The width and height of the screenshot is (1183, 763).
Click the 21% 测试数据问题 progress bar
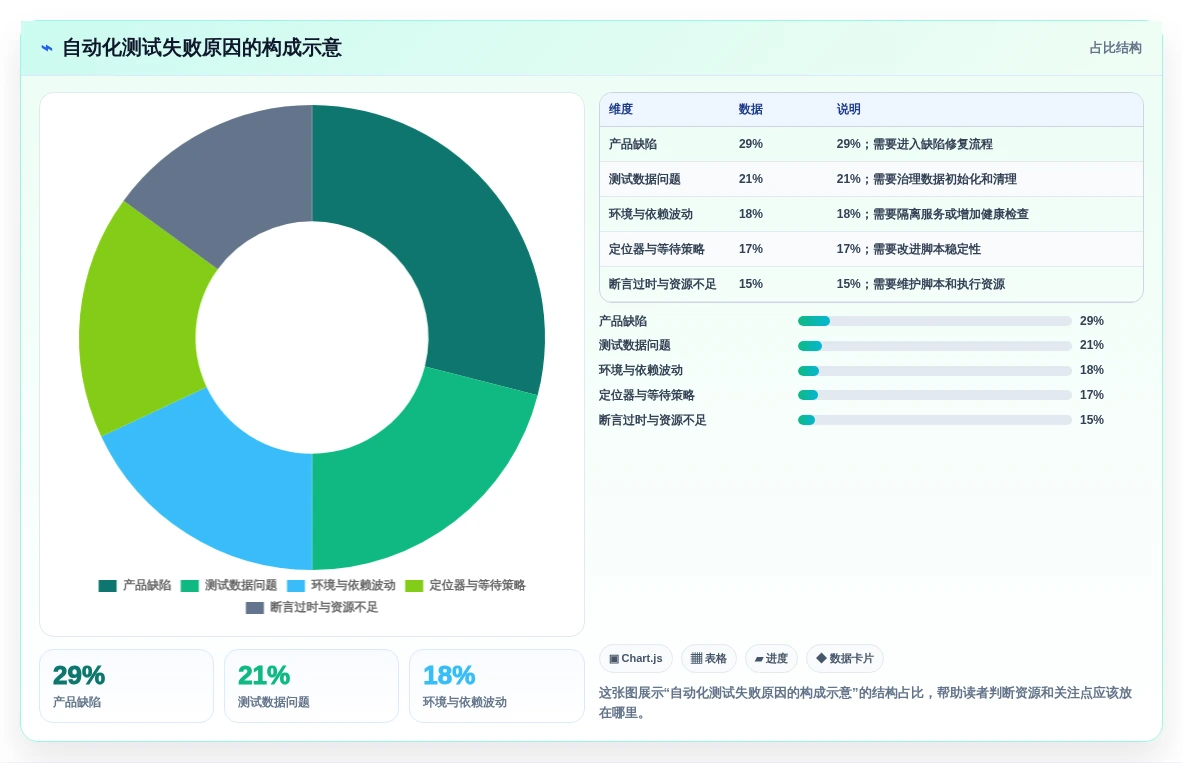click(x=935, y=346)
